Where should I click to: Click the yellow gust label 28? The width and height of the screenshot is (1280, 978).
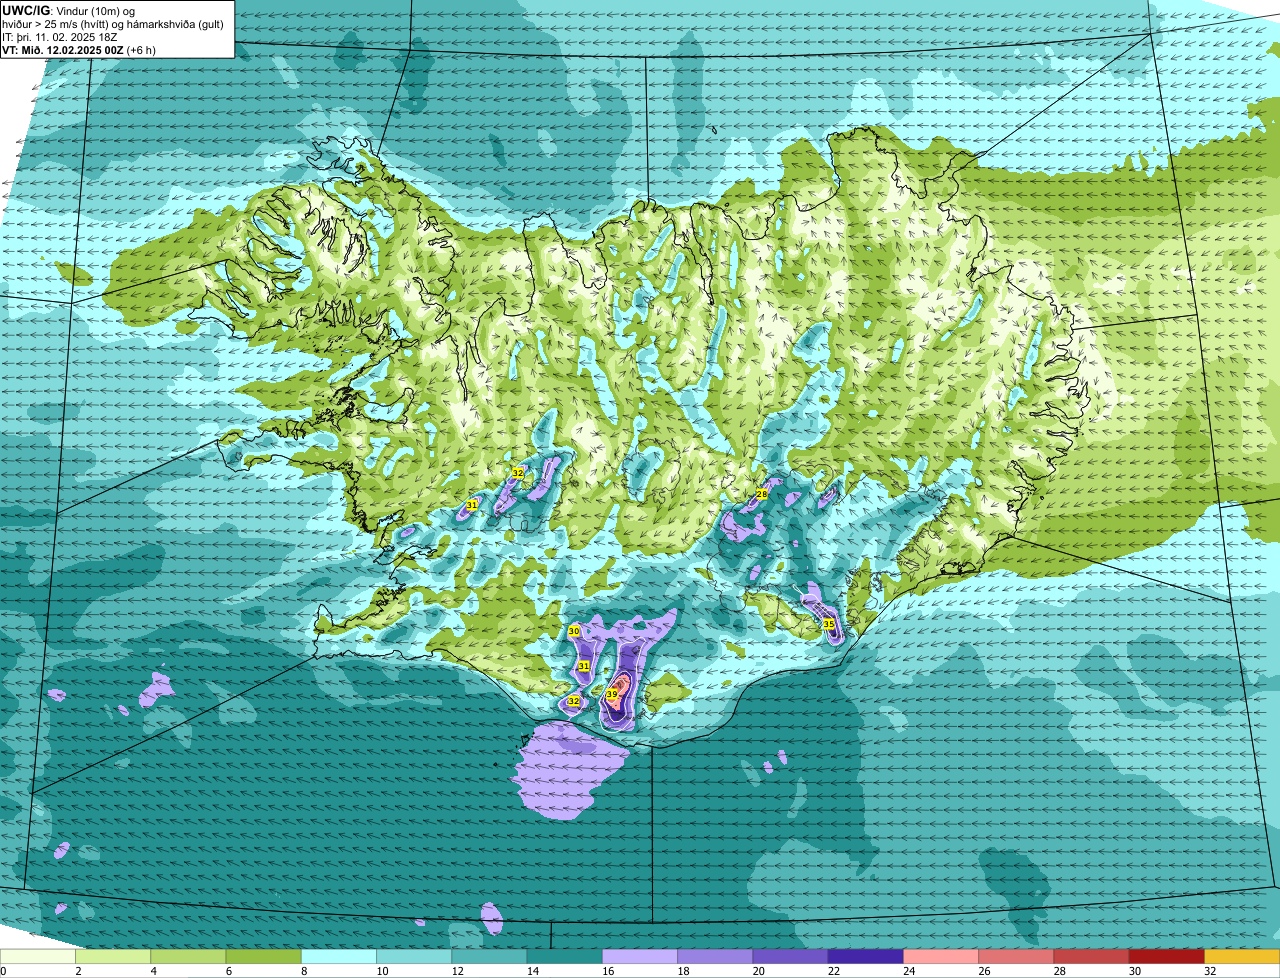(x=762, y=494)
